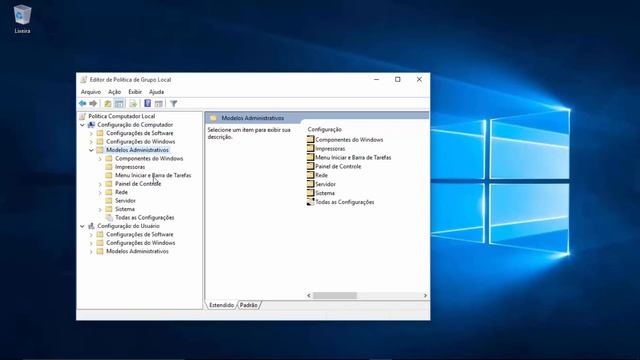Click the Política Computador Local root icon

click(x=82, y=116)
